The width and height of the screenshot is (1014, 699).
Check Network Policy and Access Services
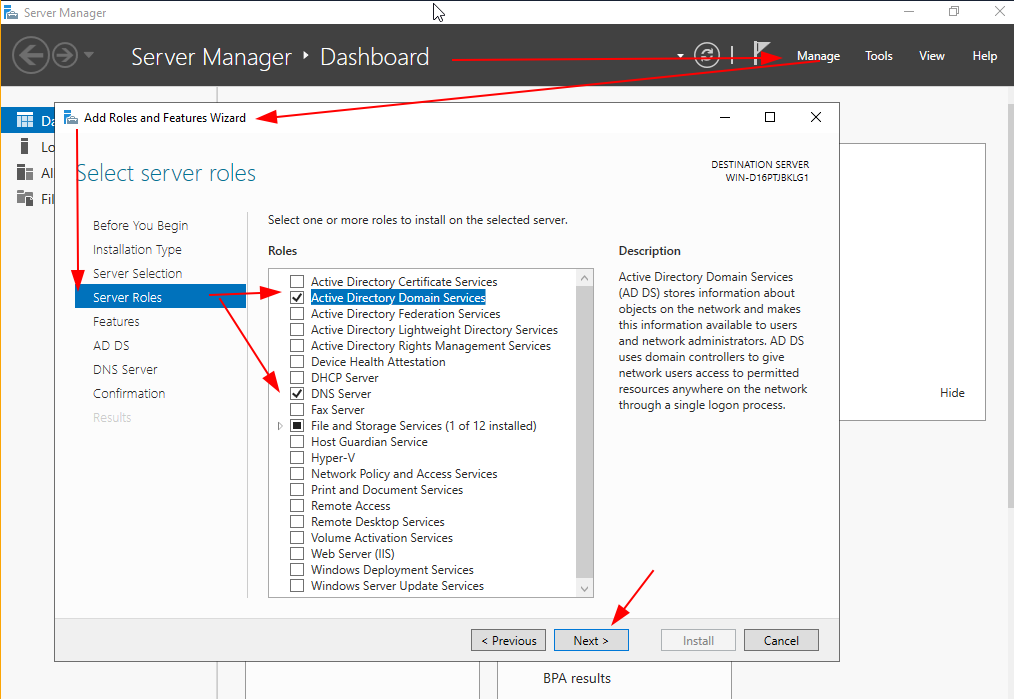click(x=297, y=474)
